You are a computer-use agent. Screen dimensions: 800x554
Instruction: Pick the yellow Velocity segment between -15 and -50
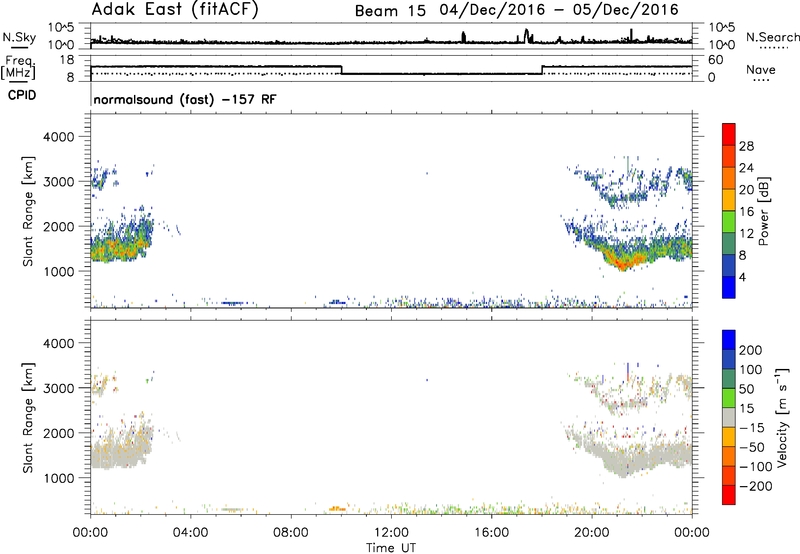729,437
